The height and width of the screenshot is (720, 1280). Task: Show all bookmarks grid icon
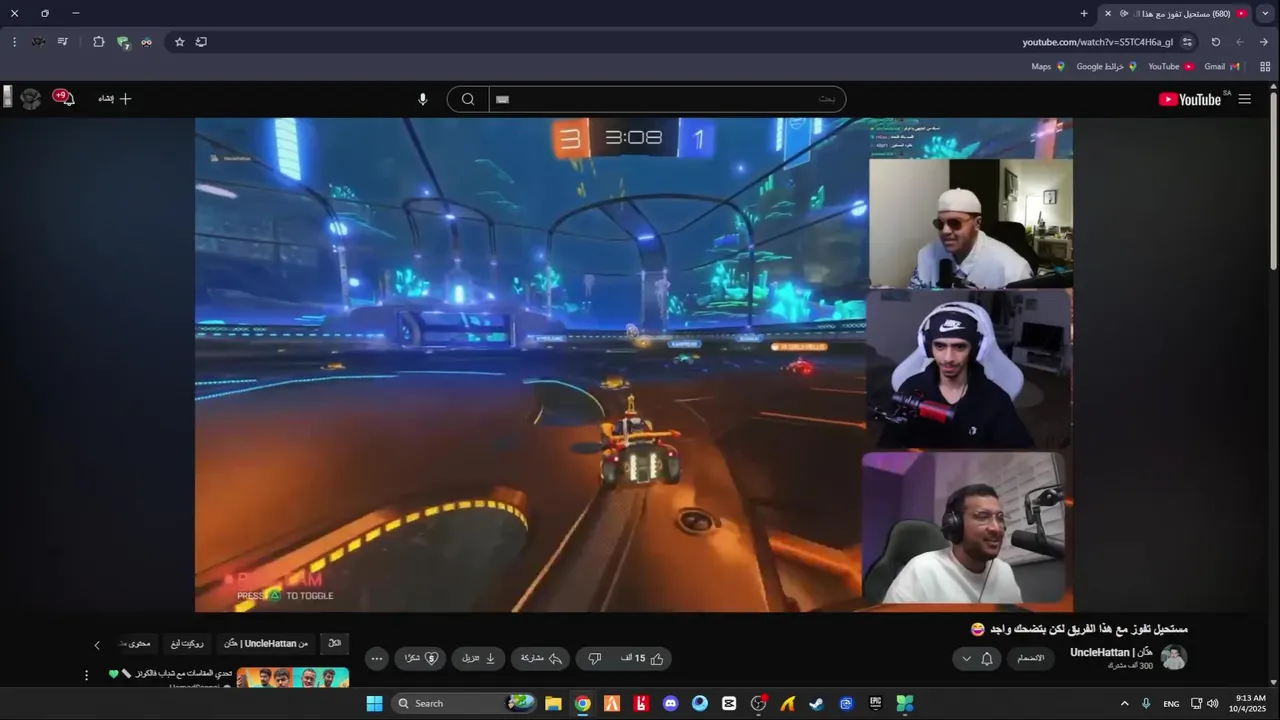pos(1265,67)
